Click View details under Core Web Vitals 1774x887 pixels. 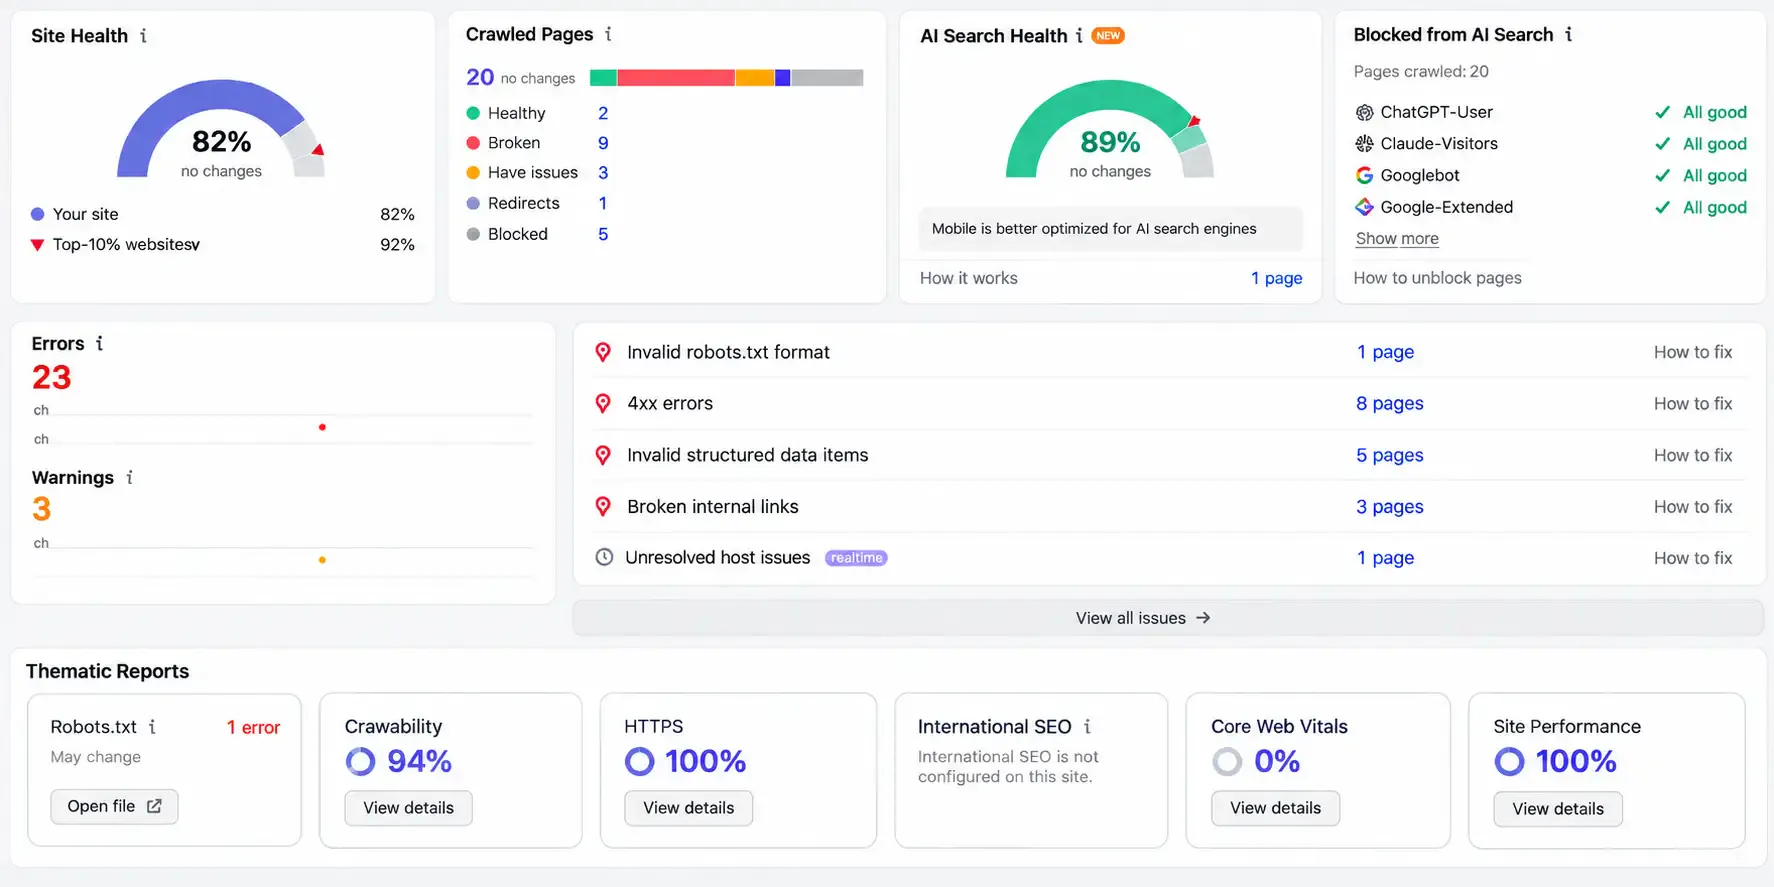coord(1275,808)
